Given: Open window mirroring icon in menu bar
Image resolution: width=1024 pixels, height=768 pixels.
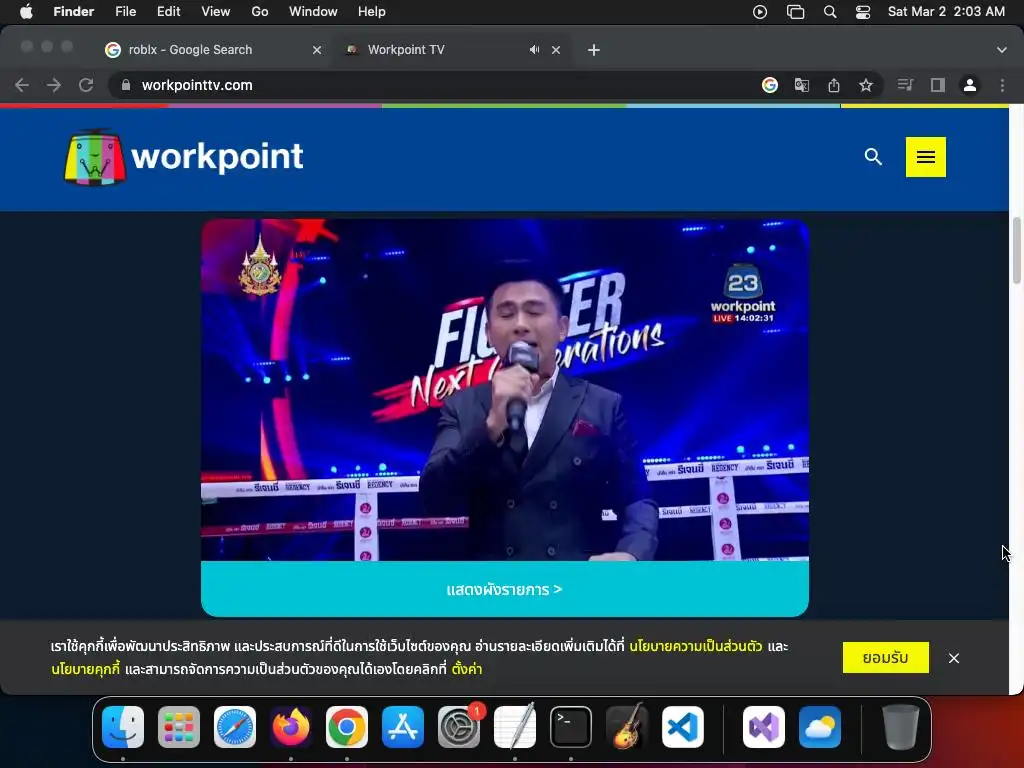Looking at the screenshot, I should pos(795,12).
